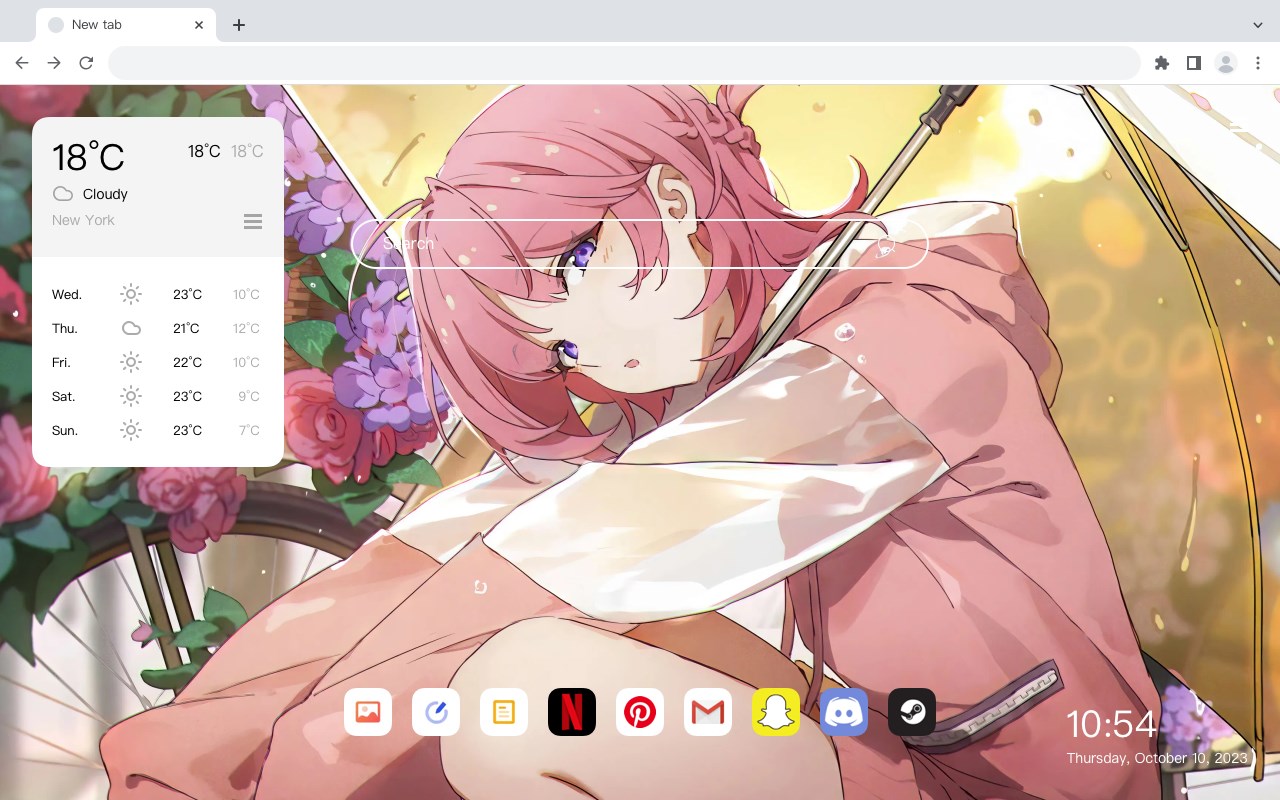Open the blue circular pencil shortcut icon
This screenshot has width=1280, height=800.
(x=436, y=712)
